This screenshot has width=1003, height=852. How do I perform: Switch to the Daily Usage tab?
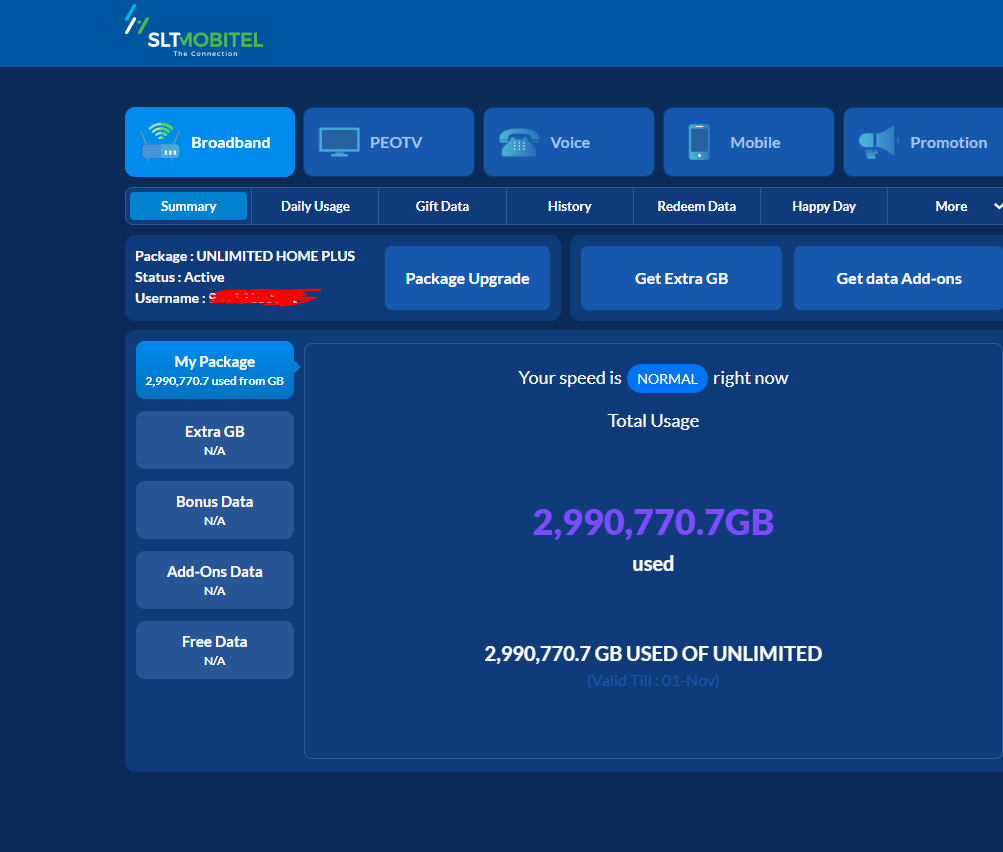coord(315,206)
